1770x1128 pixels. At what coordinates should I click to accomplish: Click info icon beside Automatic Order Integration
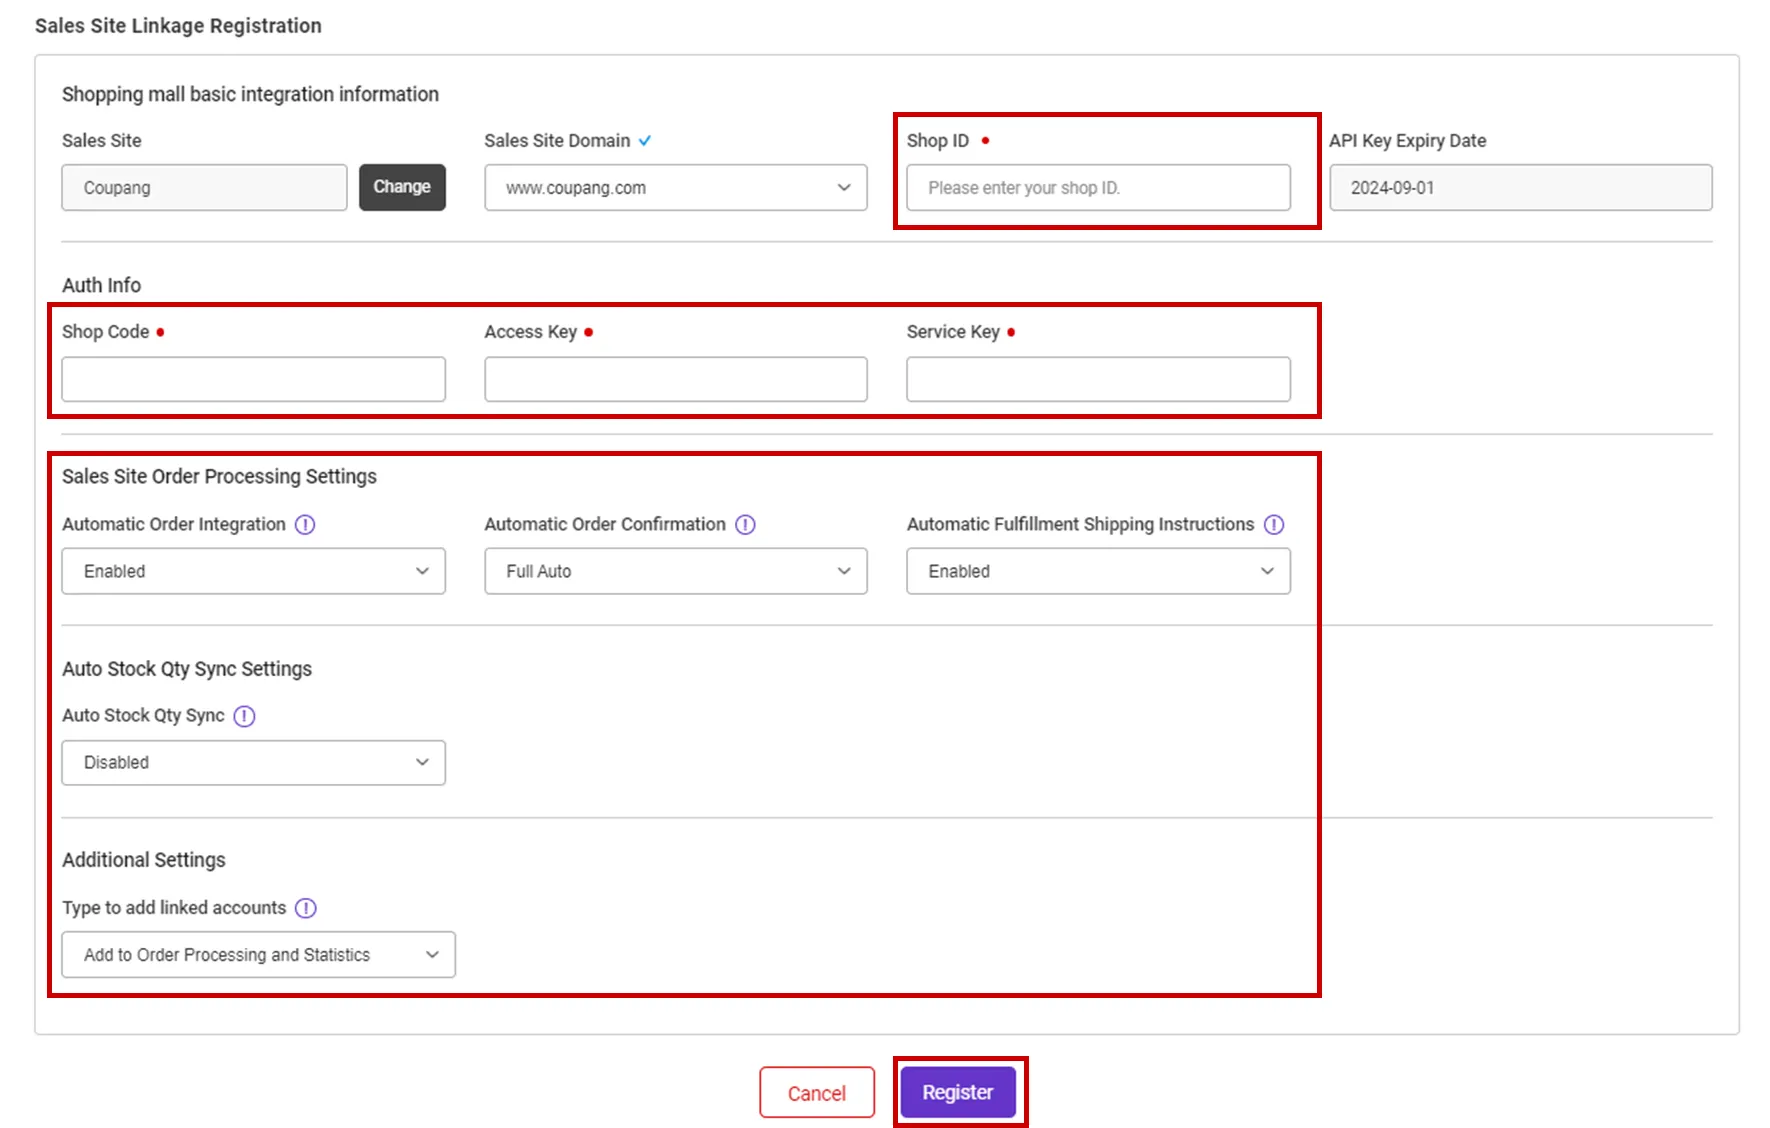point(305,525)
